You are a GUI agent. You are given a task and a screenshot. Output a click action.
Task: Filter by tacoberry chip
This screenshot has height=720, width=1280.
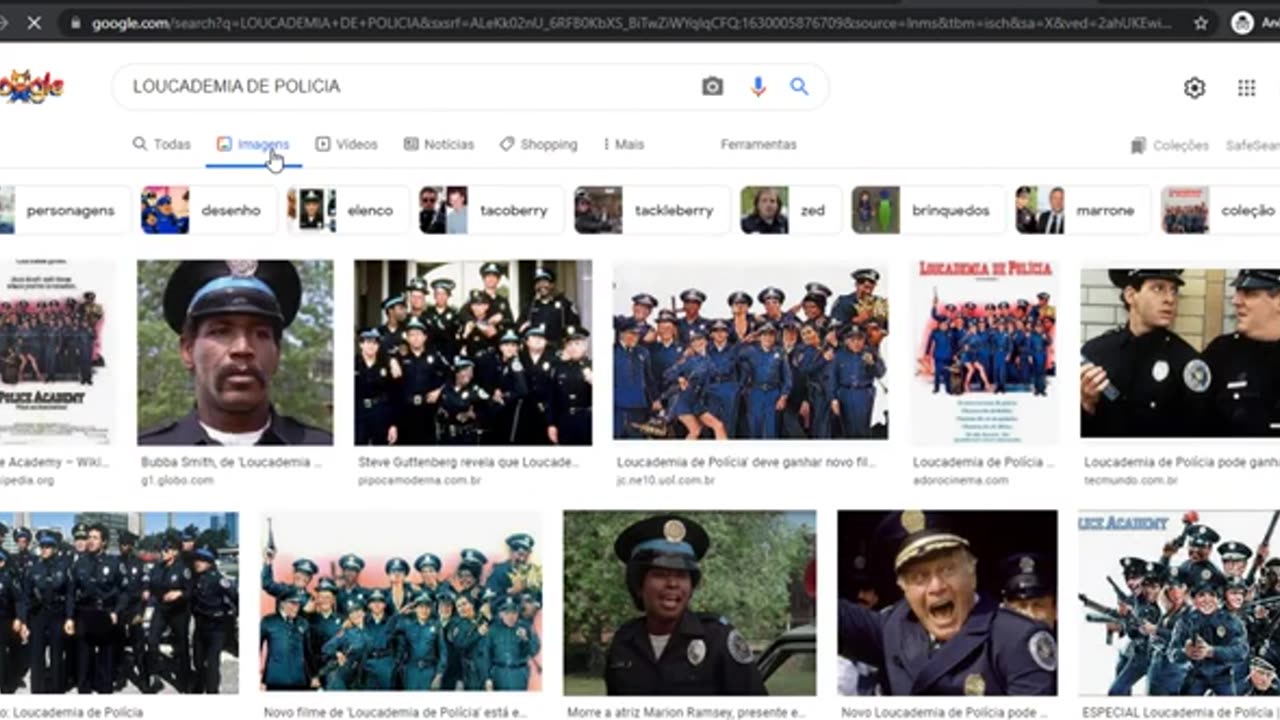[x=491, y=210]
